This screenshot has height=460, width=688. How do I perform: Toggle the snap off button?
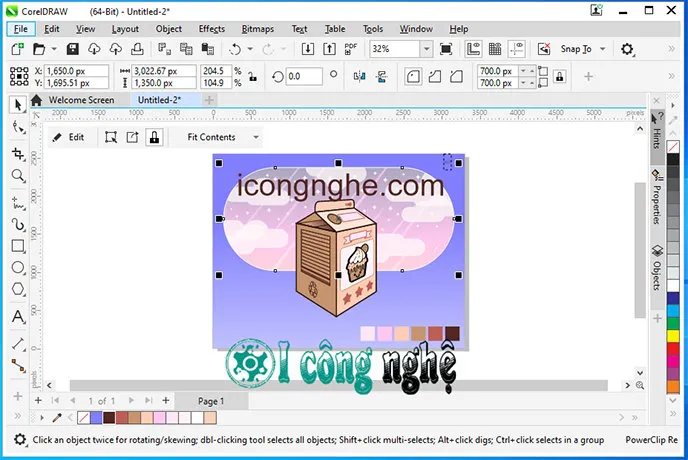[544, 49]
